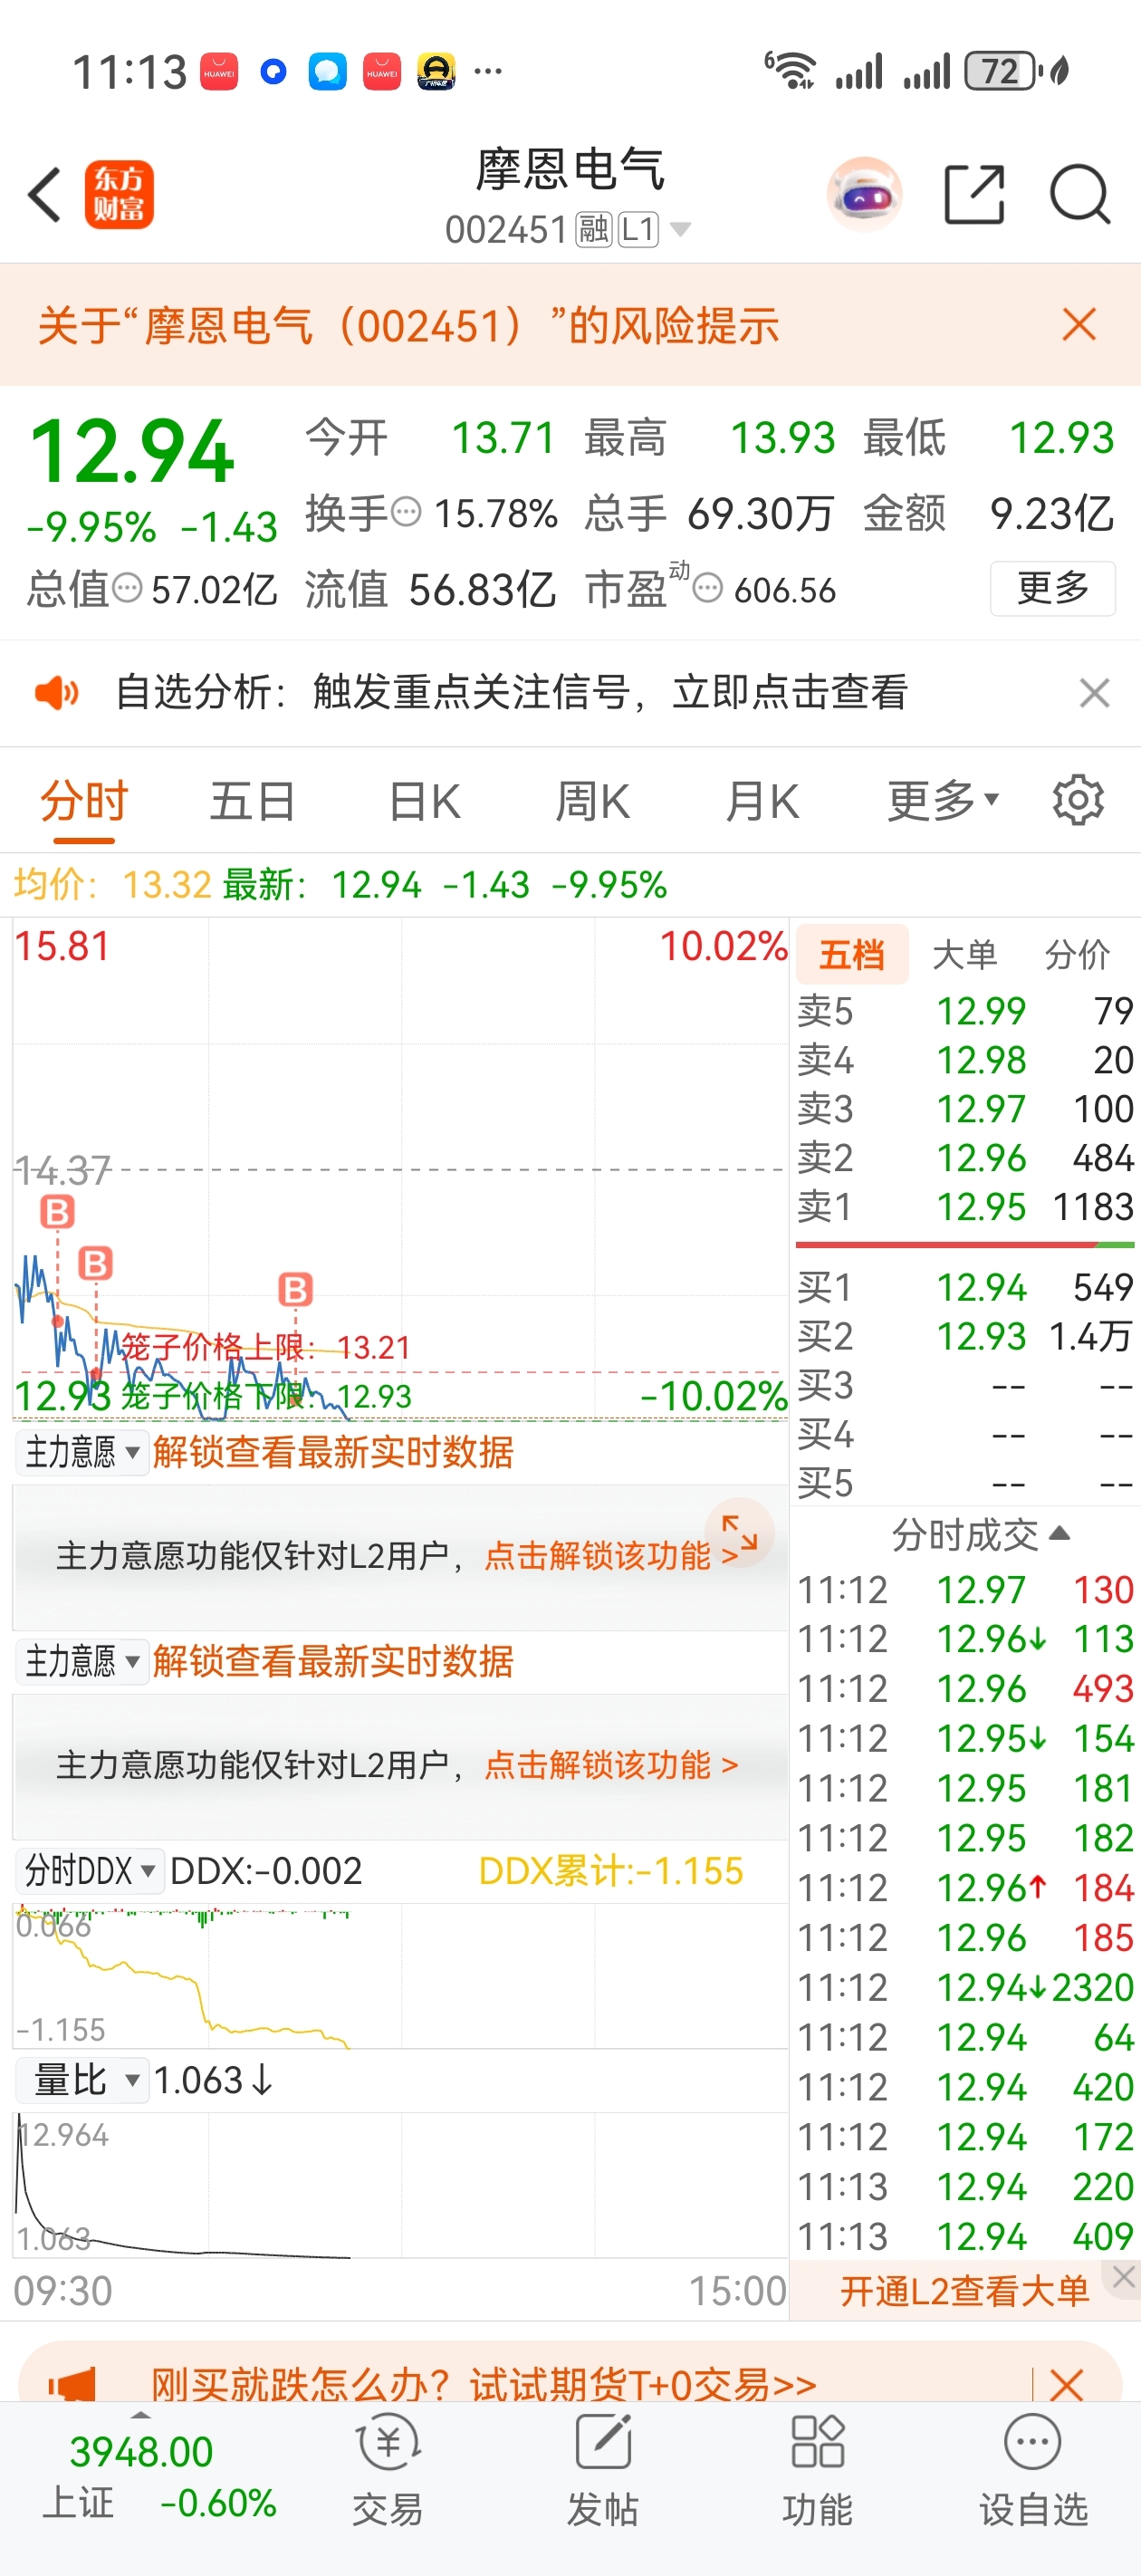
Task: Collapse the 分时成交 list header
Action: tap(980, 1534)
